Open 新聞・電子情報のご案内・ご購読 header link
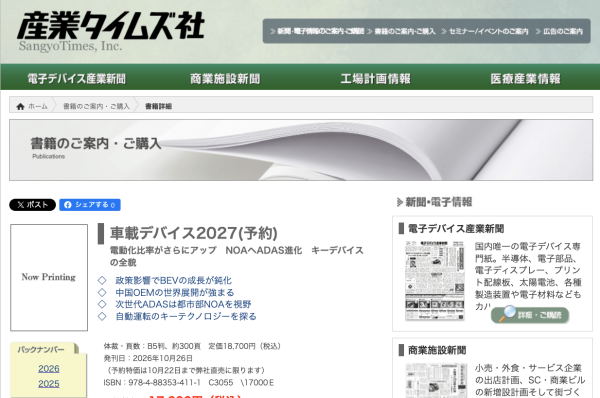Image resolution: width=600 pixels, height=398 pixels. [x=317, y=31]
